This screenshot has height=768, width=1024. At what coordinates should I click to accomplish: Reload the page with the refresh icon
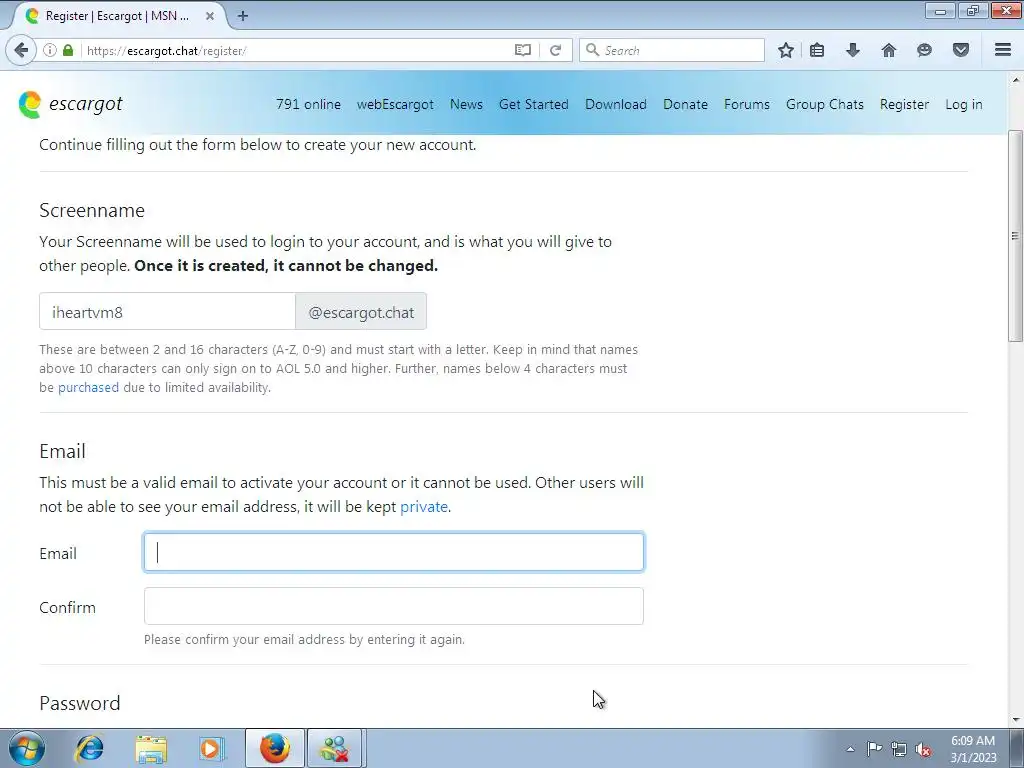point(555,50)
